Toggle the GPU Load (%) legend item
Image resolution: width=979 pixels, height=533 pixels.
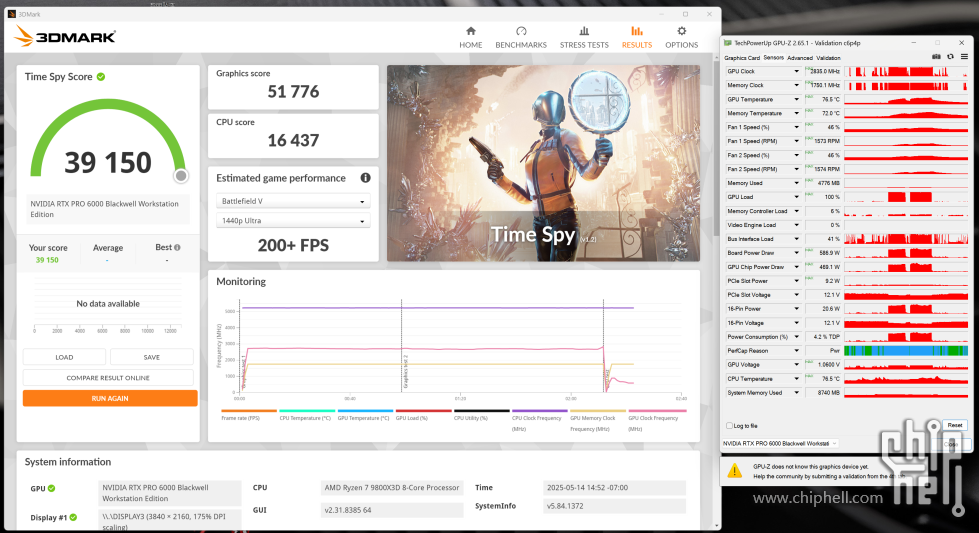pos(423,414)
